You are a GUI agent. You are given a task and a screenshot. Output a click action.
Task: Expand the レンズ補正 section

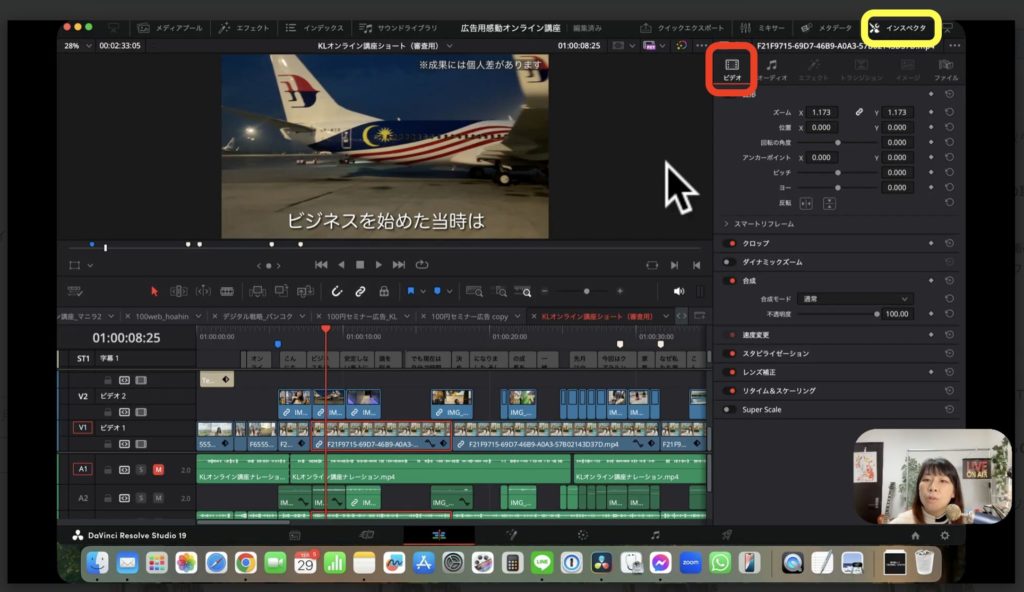pyautogui.click(x=760, y=372)
